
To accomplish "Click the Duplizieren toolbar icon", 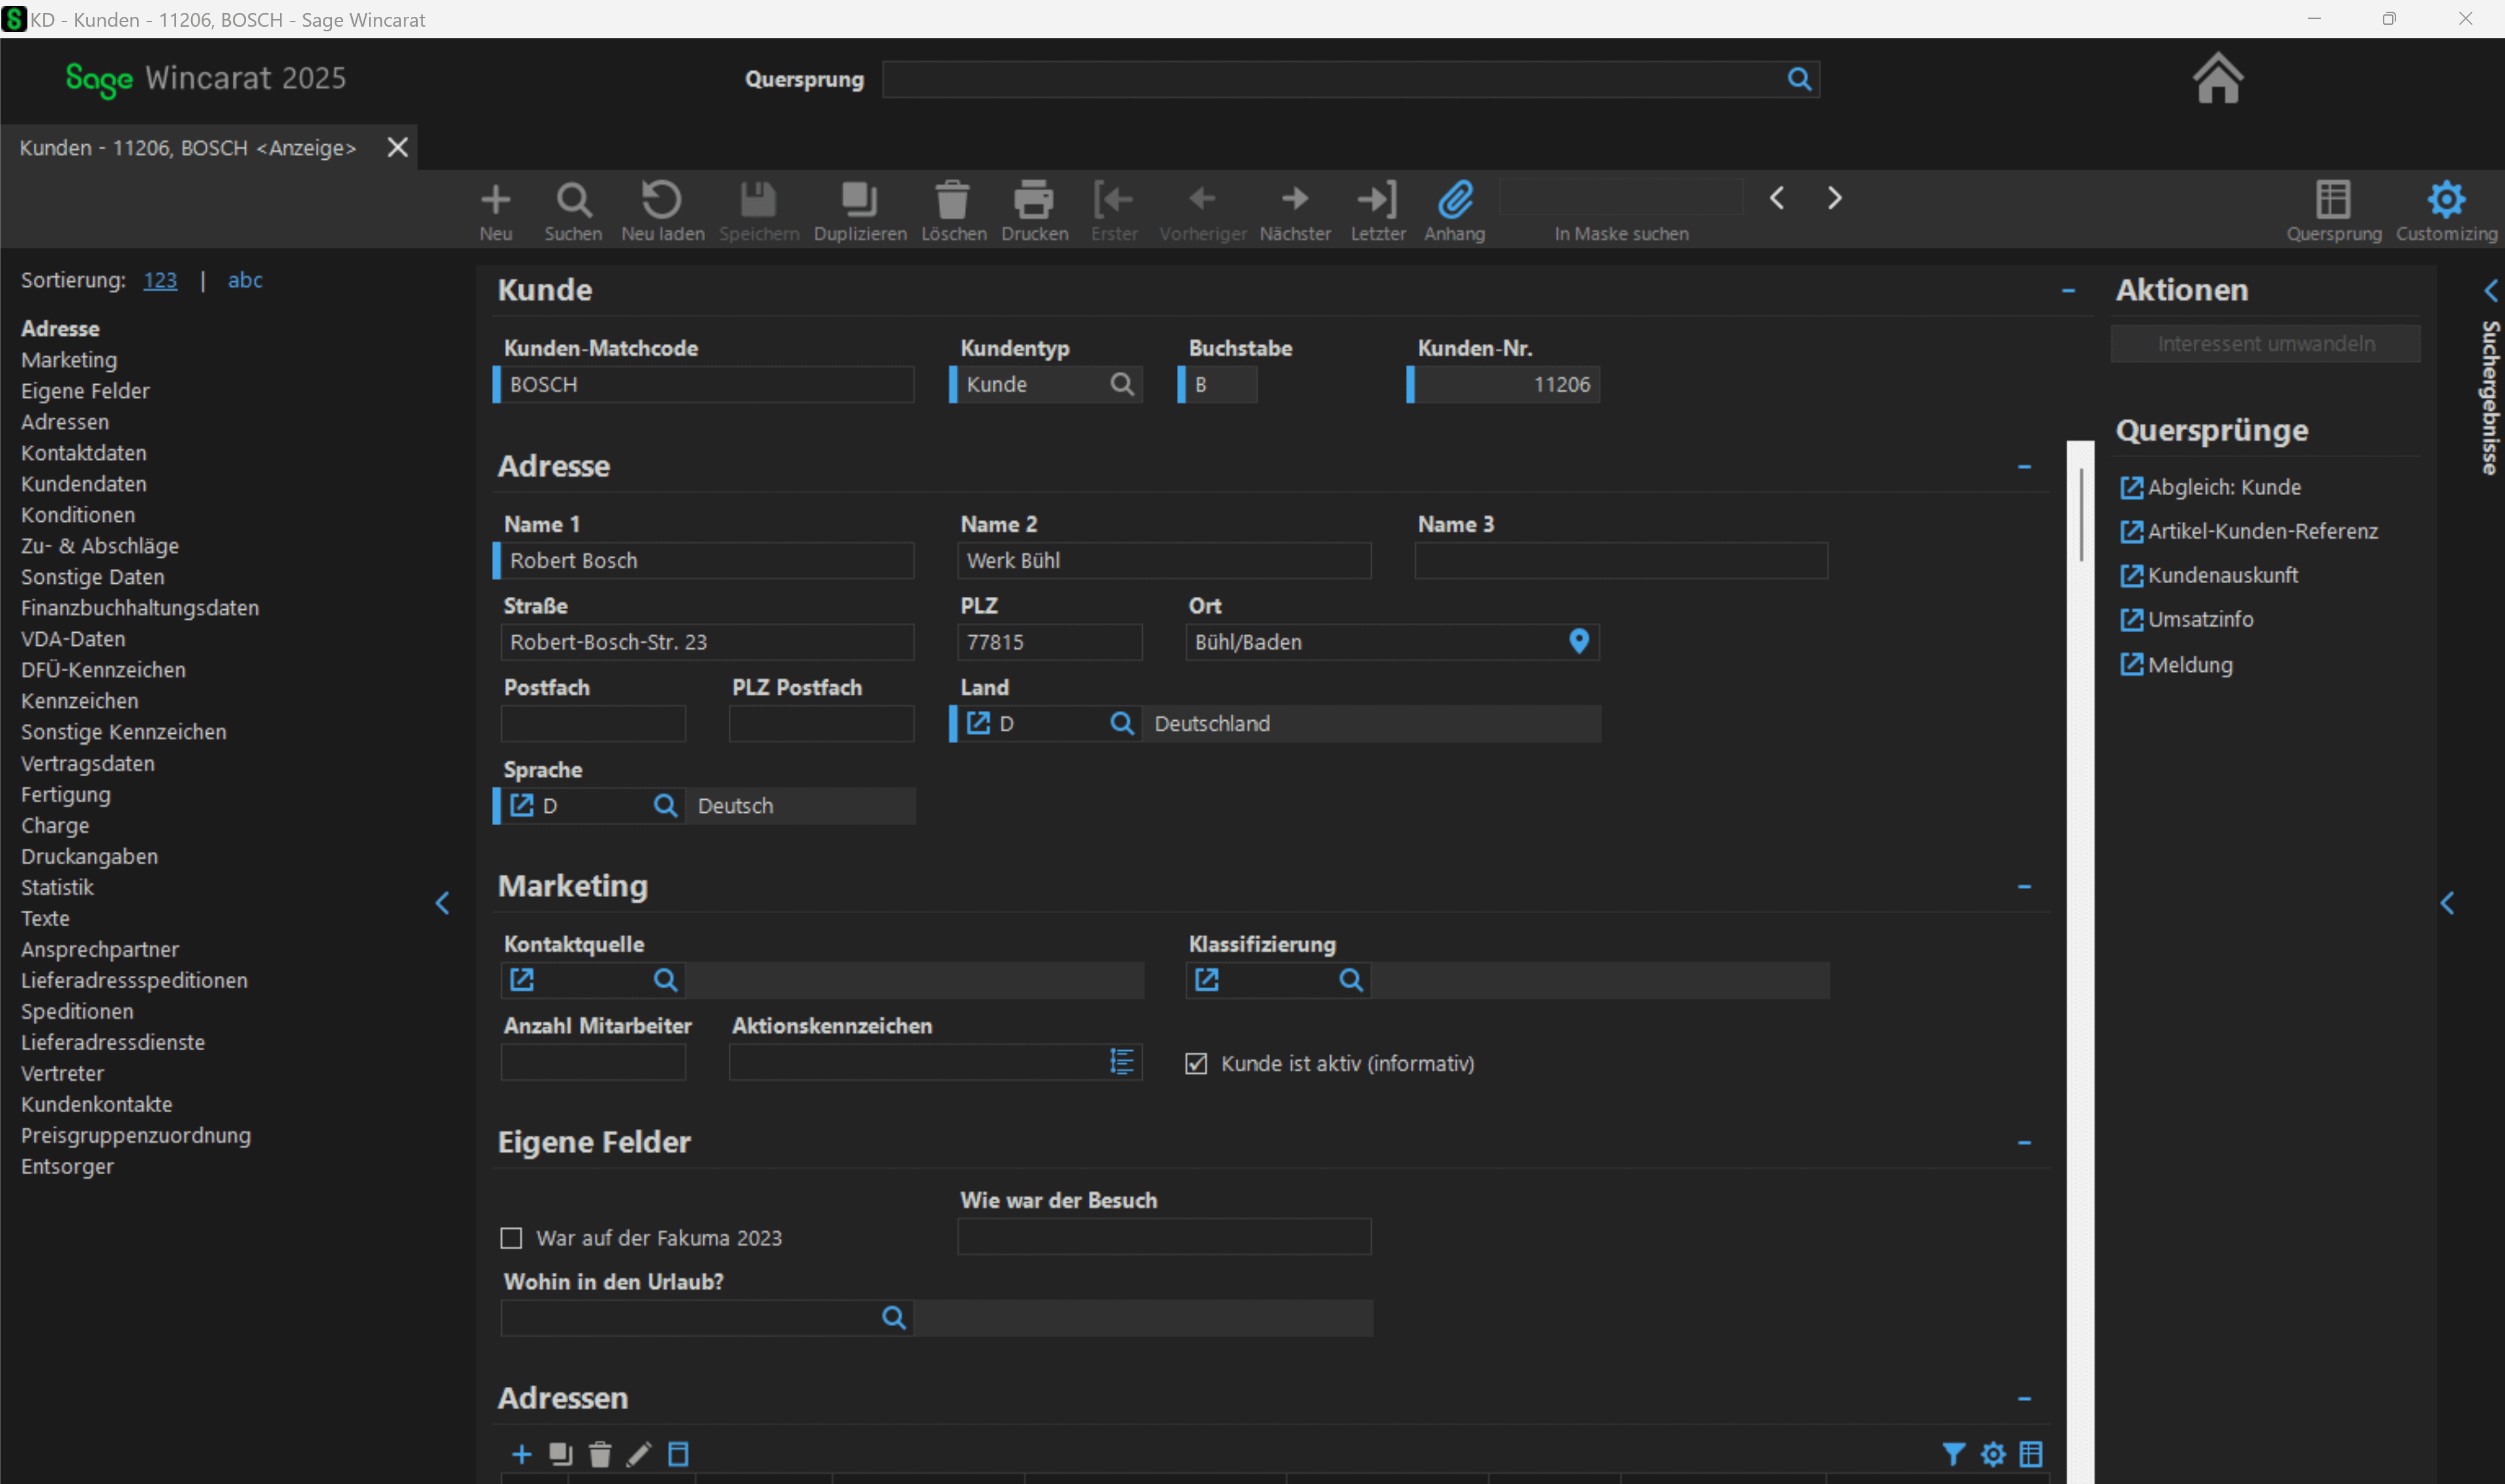I will [859, 200].
